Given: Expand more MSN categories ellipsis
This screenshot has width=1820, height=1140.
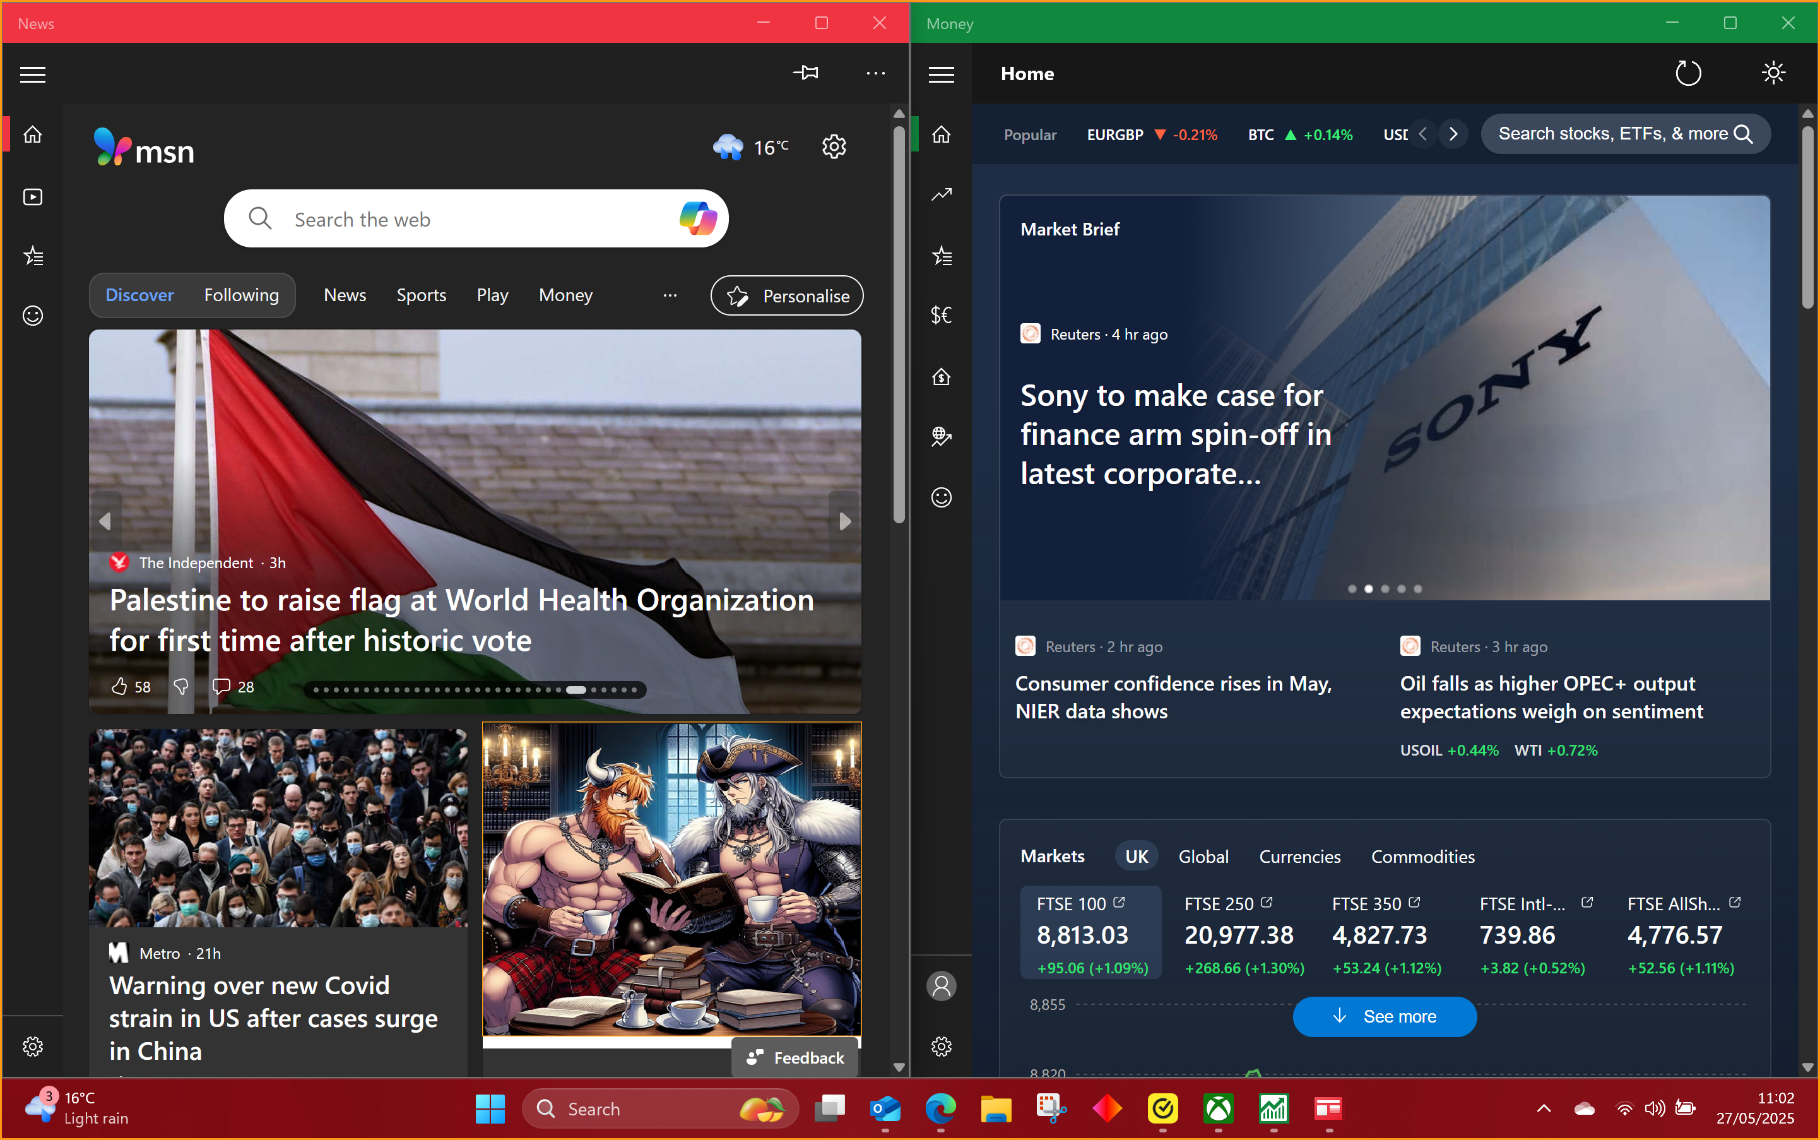Looking at the screenshot, I should point(670,295).
